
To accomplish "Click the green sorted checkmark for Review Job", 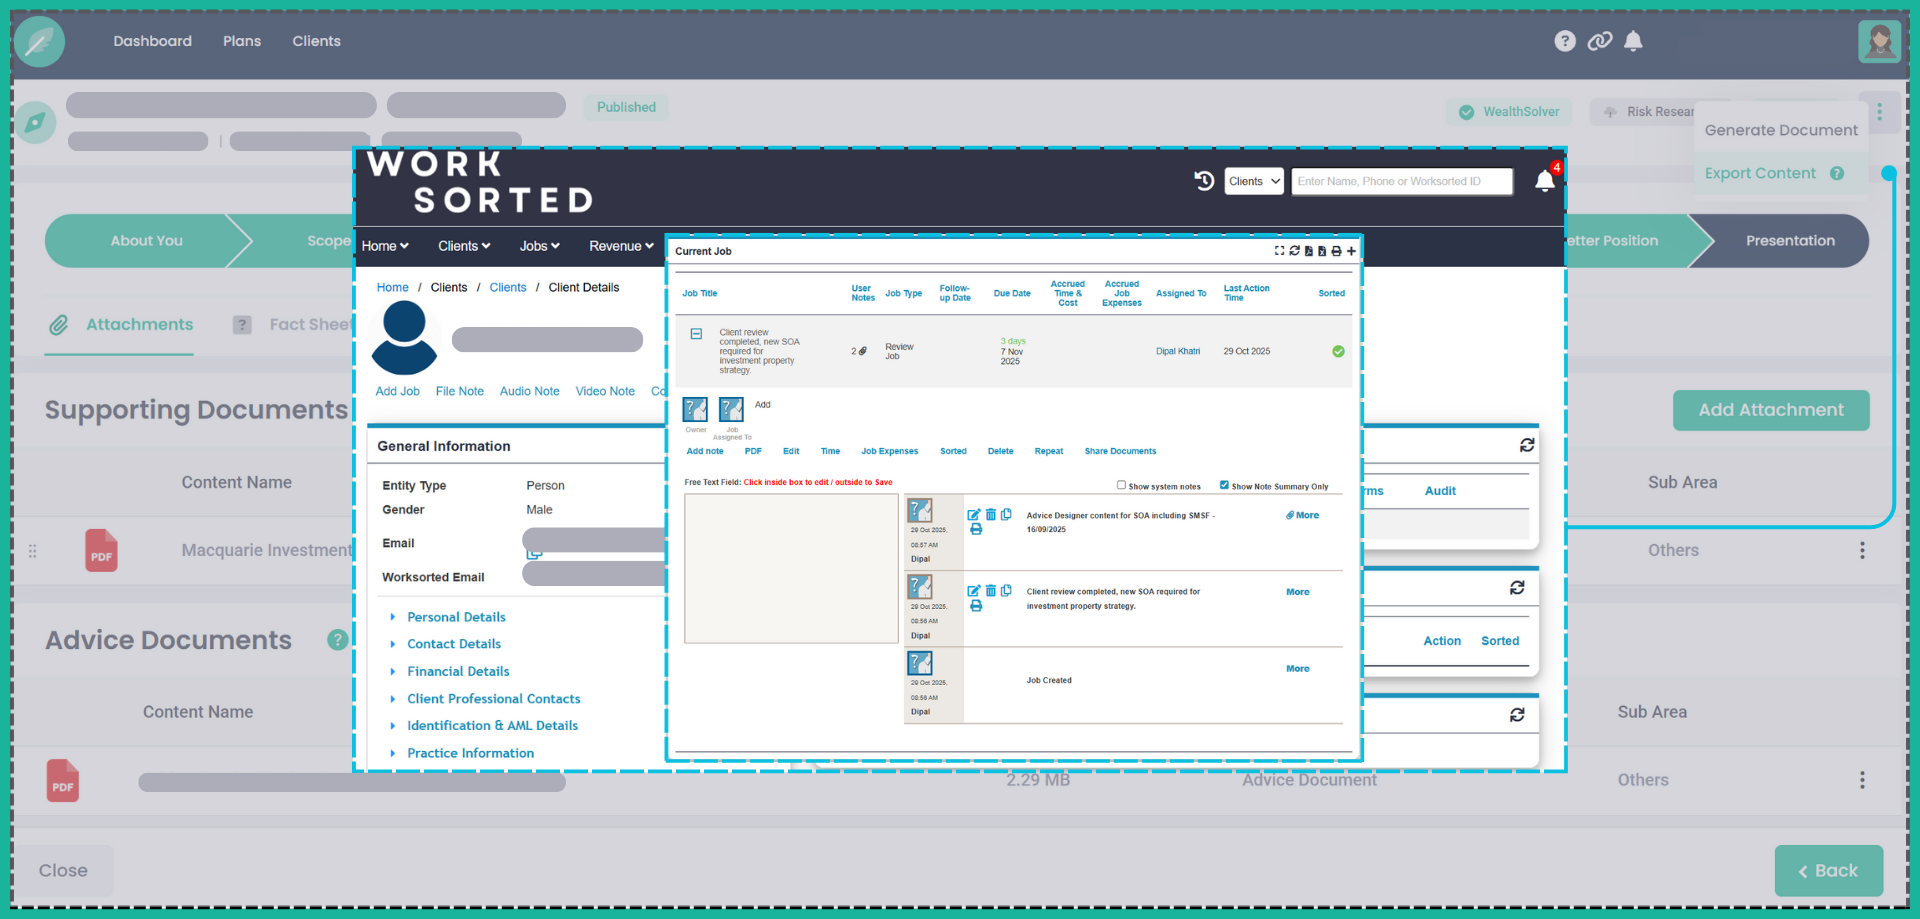I will tap(1338, 351).
